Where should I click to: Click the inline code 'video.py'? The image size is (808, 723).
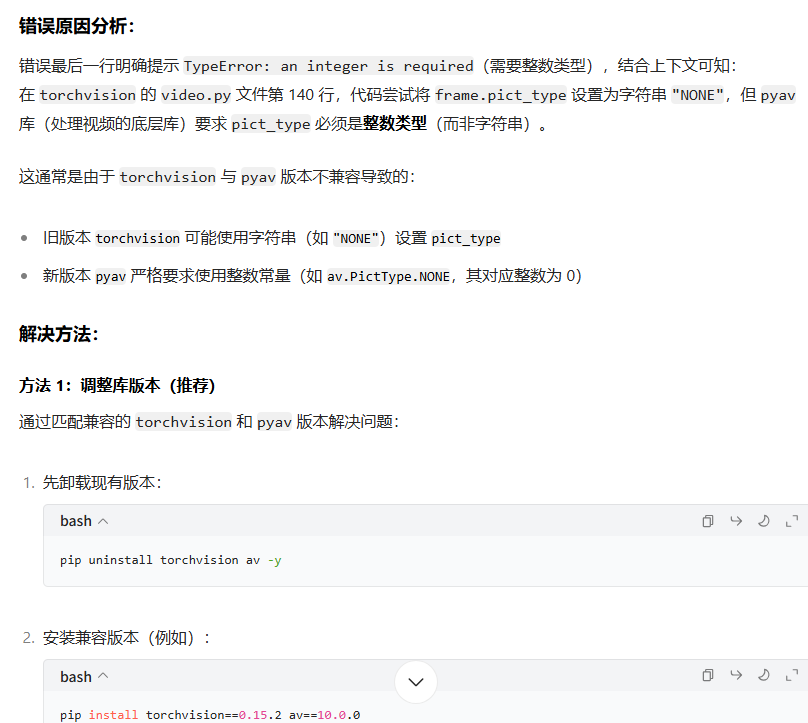[x=196, y=95]
